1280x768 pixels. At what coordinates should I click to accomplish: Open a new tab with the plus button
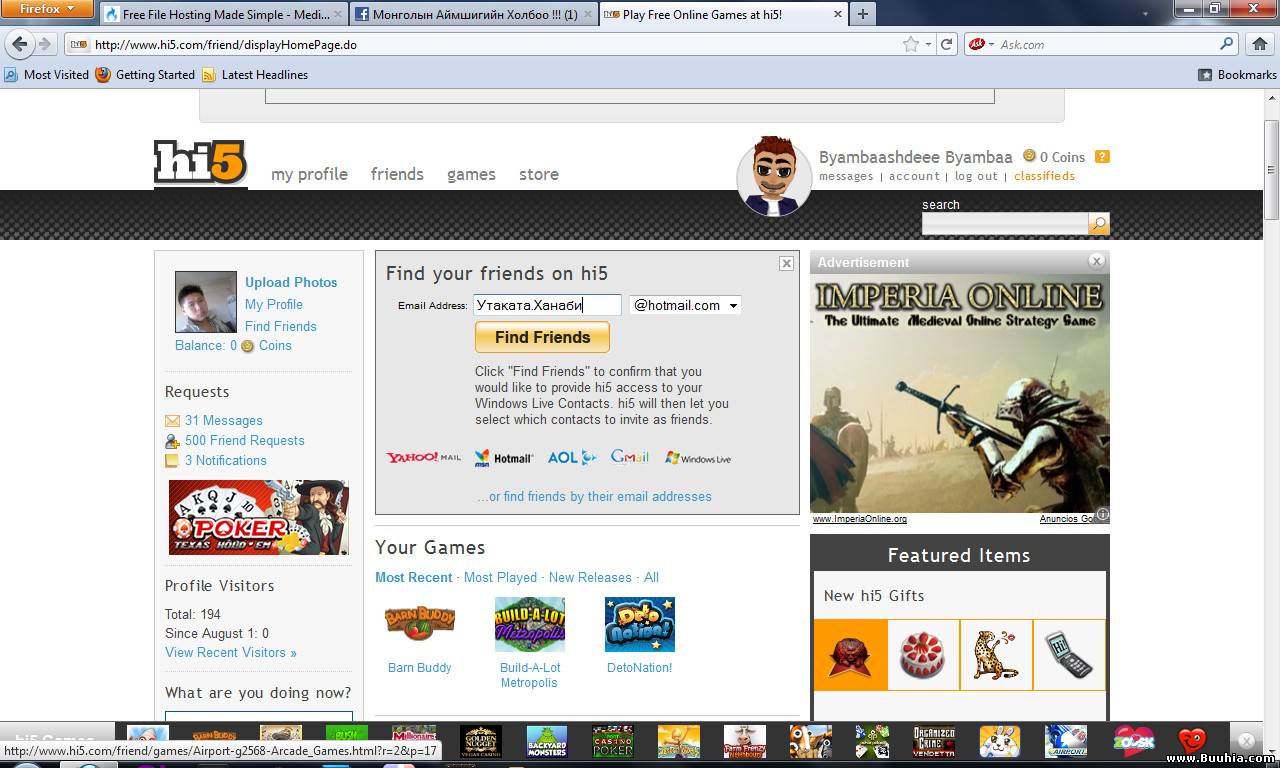click(862, 14)
